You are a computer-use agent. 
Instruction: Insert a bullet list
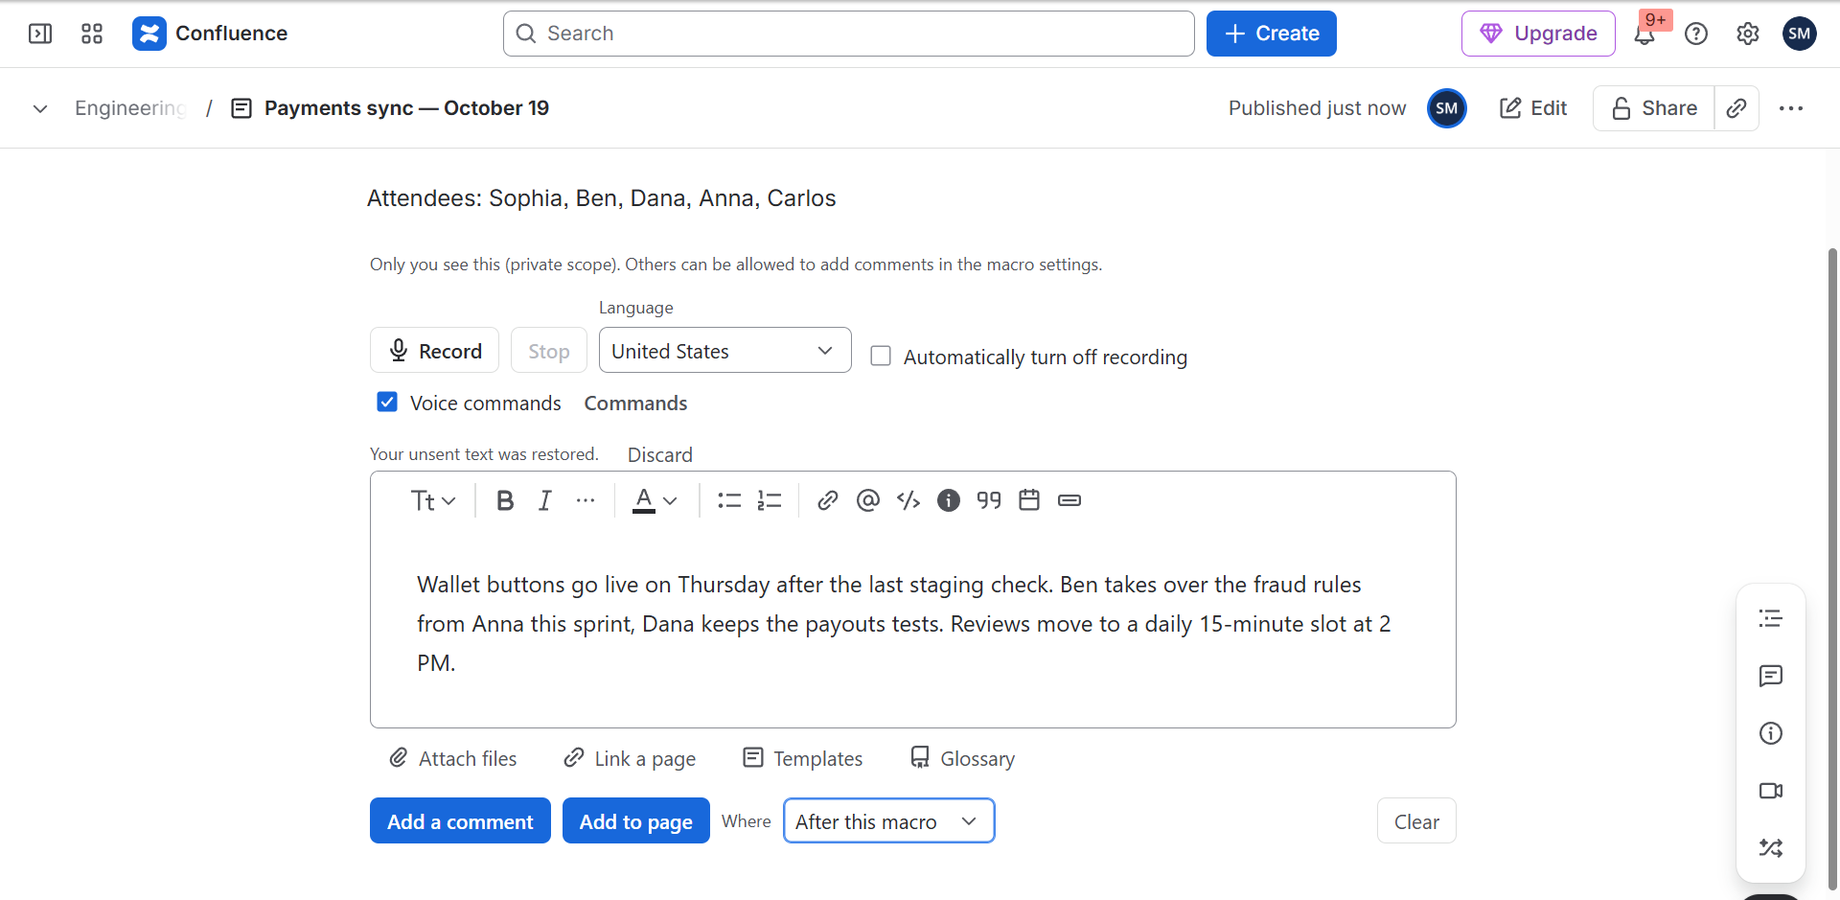729,500
